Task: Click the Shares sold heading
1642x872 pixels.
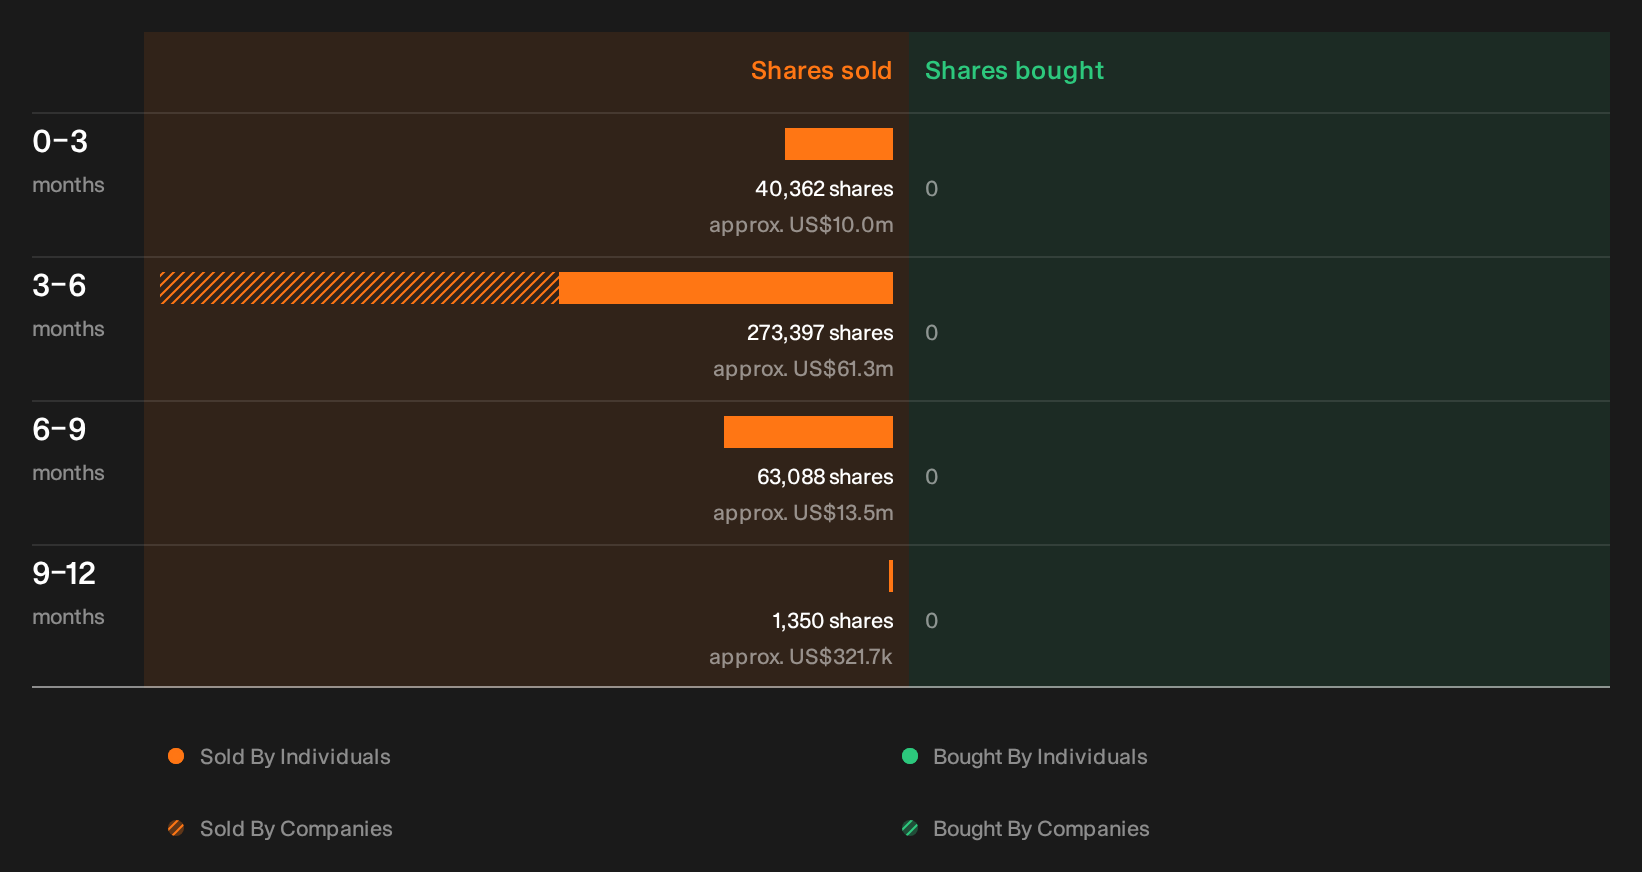Action: pos(821,71)
